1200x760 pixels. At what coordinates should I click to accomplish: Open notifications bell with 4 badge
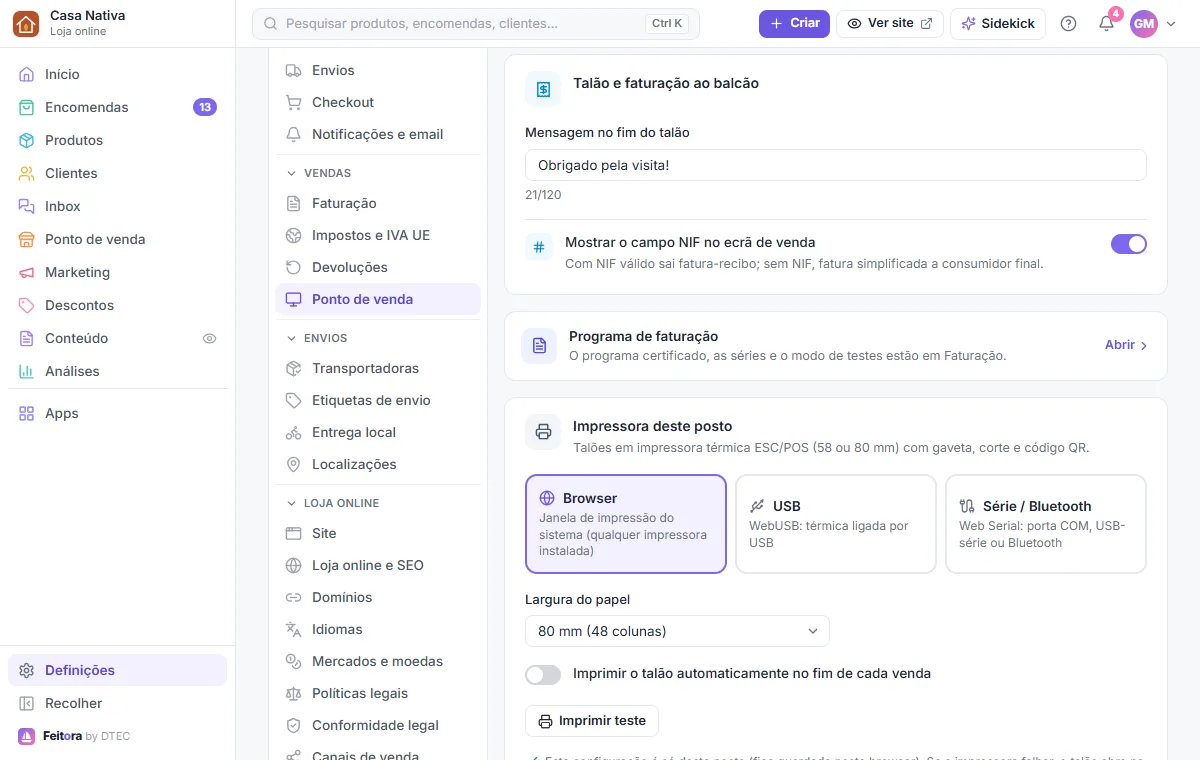click(x=1106, y=24)
